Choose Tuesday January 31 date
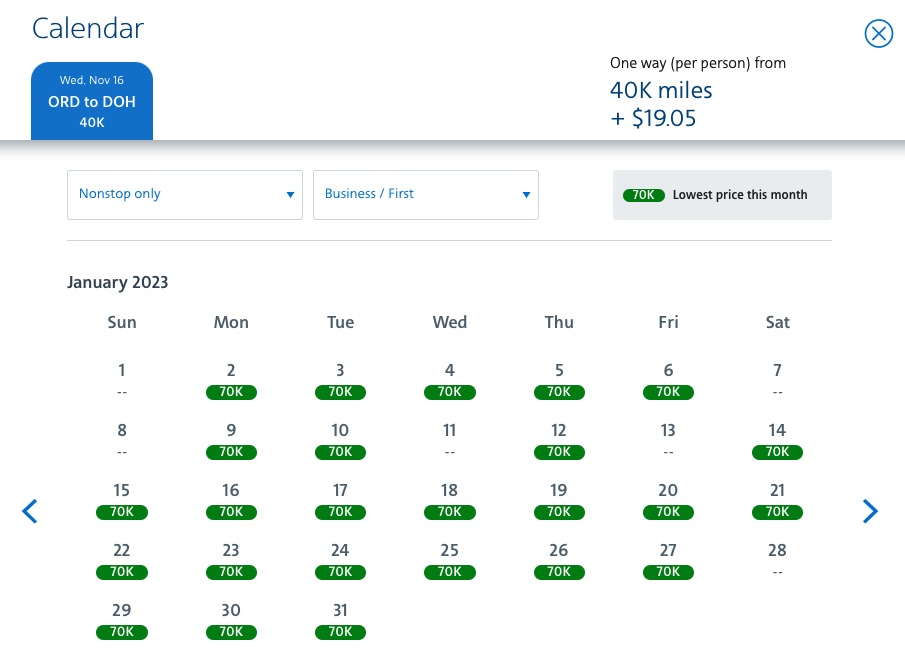 [x=340, y=621]
